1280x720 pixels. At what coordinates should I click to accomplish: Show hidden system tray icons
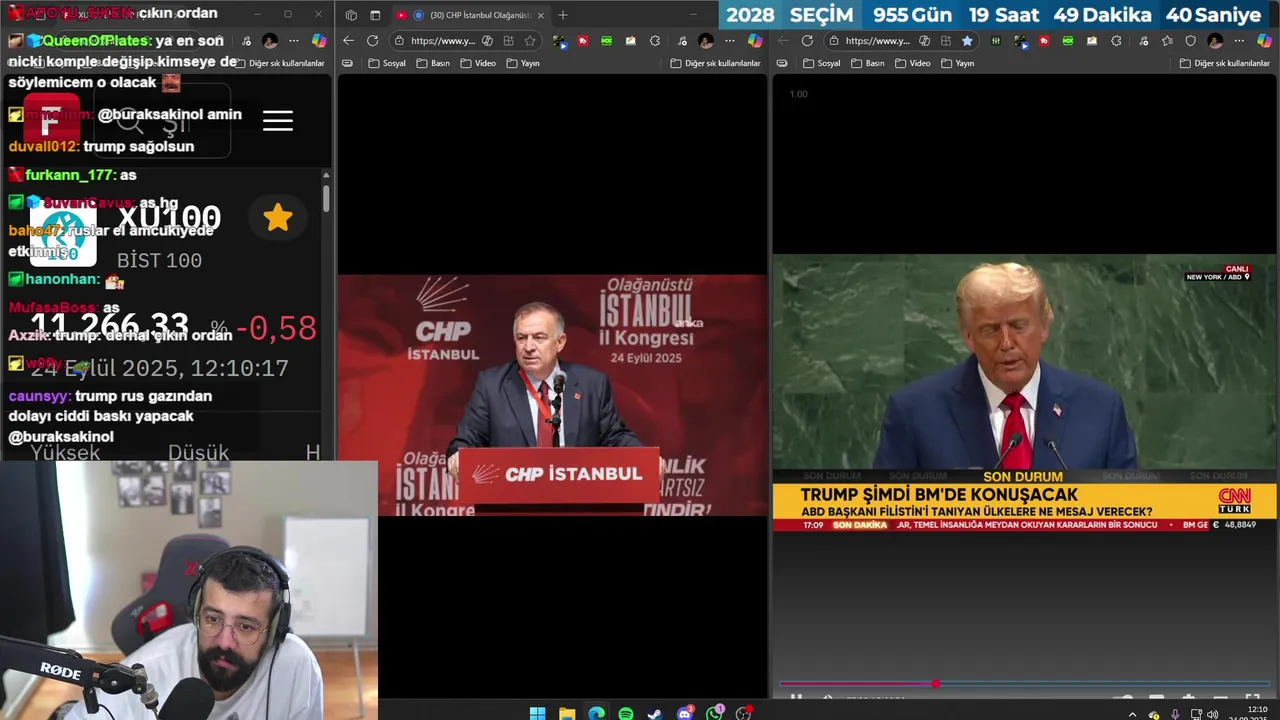1132,714
